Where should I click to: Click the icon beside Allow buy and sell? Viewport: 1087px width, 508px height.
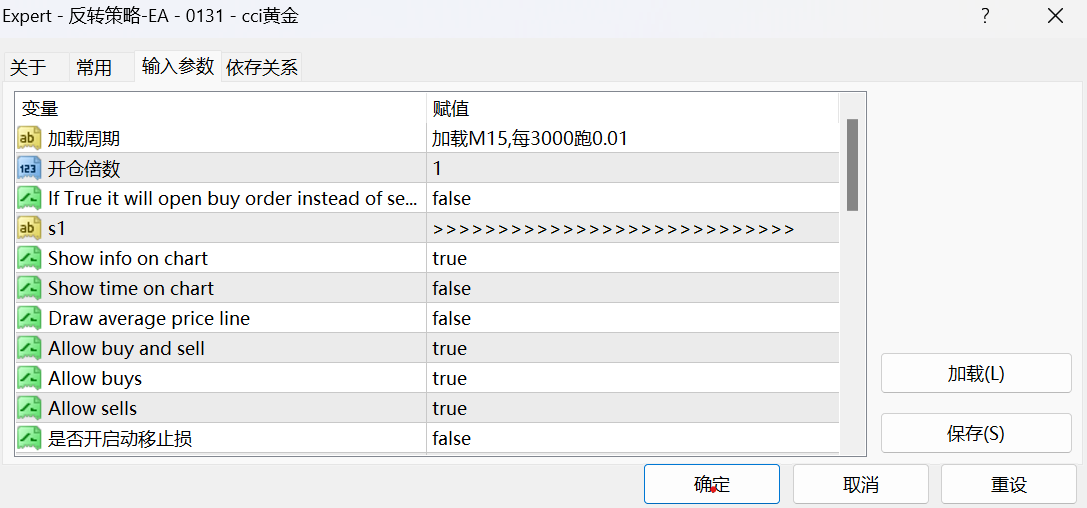click(x=29, y=348)
